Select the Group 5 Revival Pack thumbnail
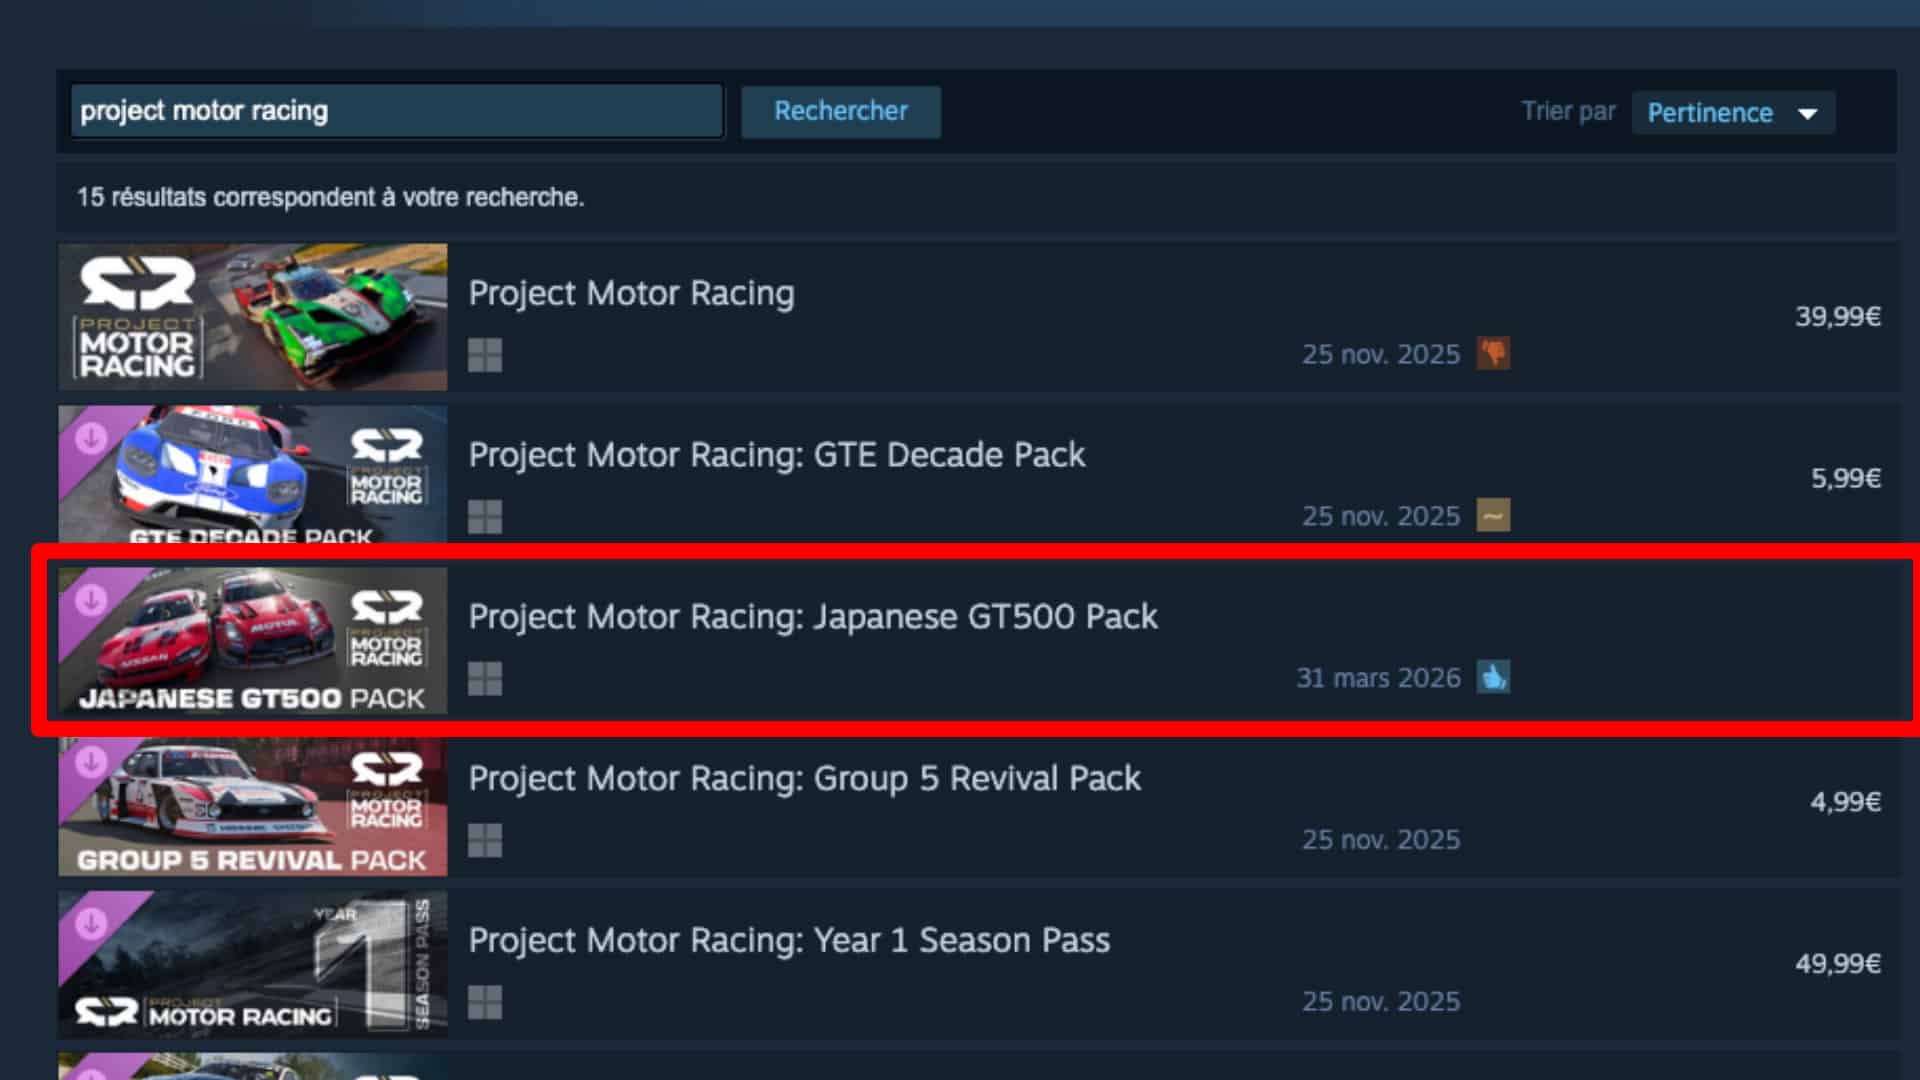The image size is (1920, 1080). click(253, 807)
